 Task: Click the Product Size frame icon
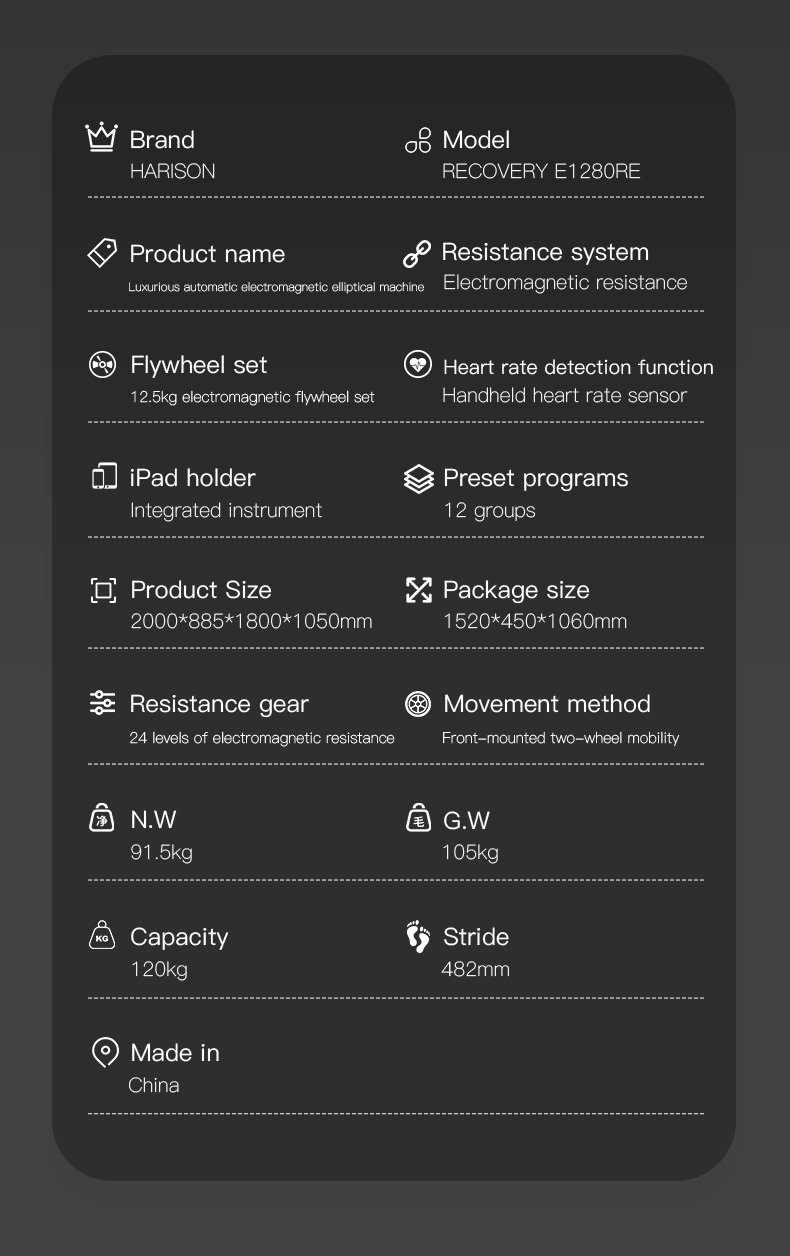(103, 590)
